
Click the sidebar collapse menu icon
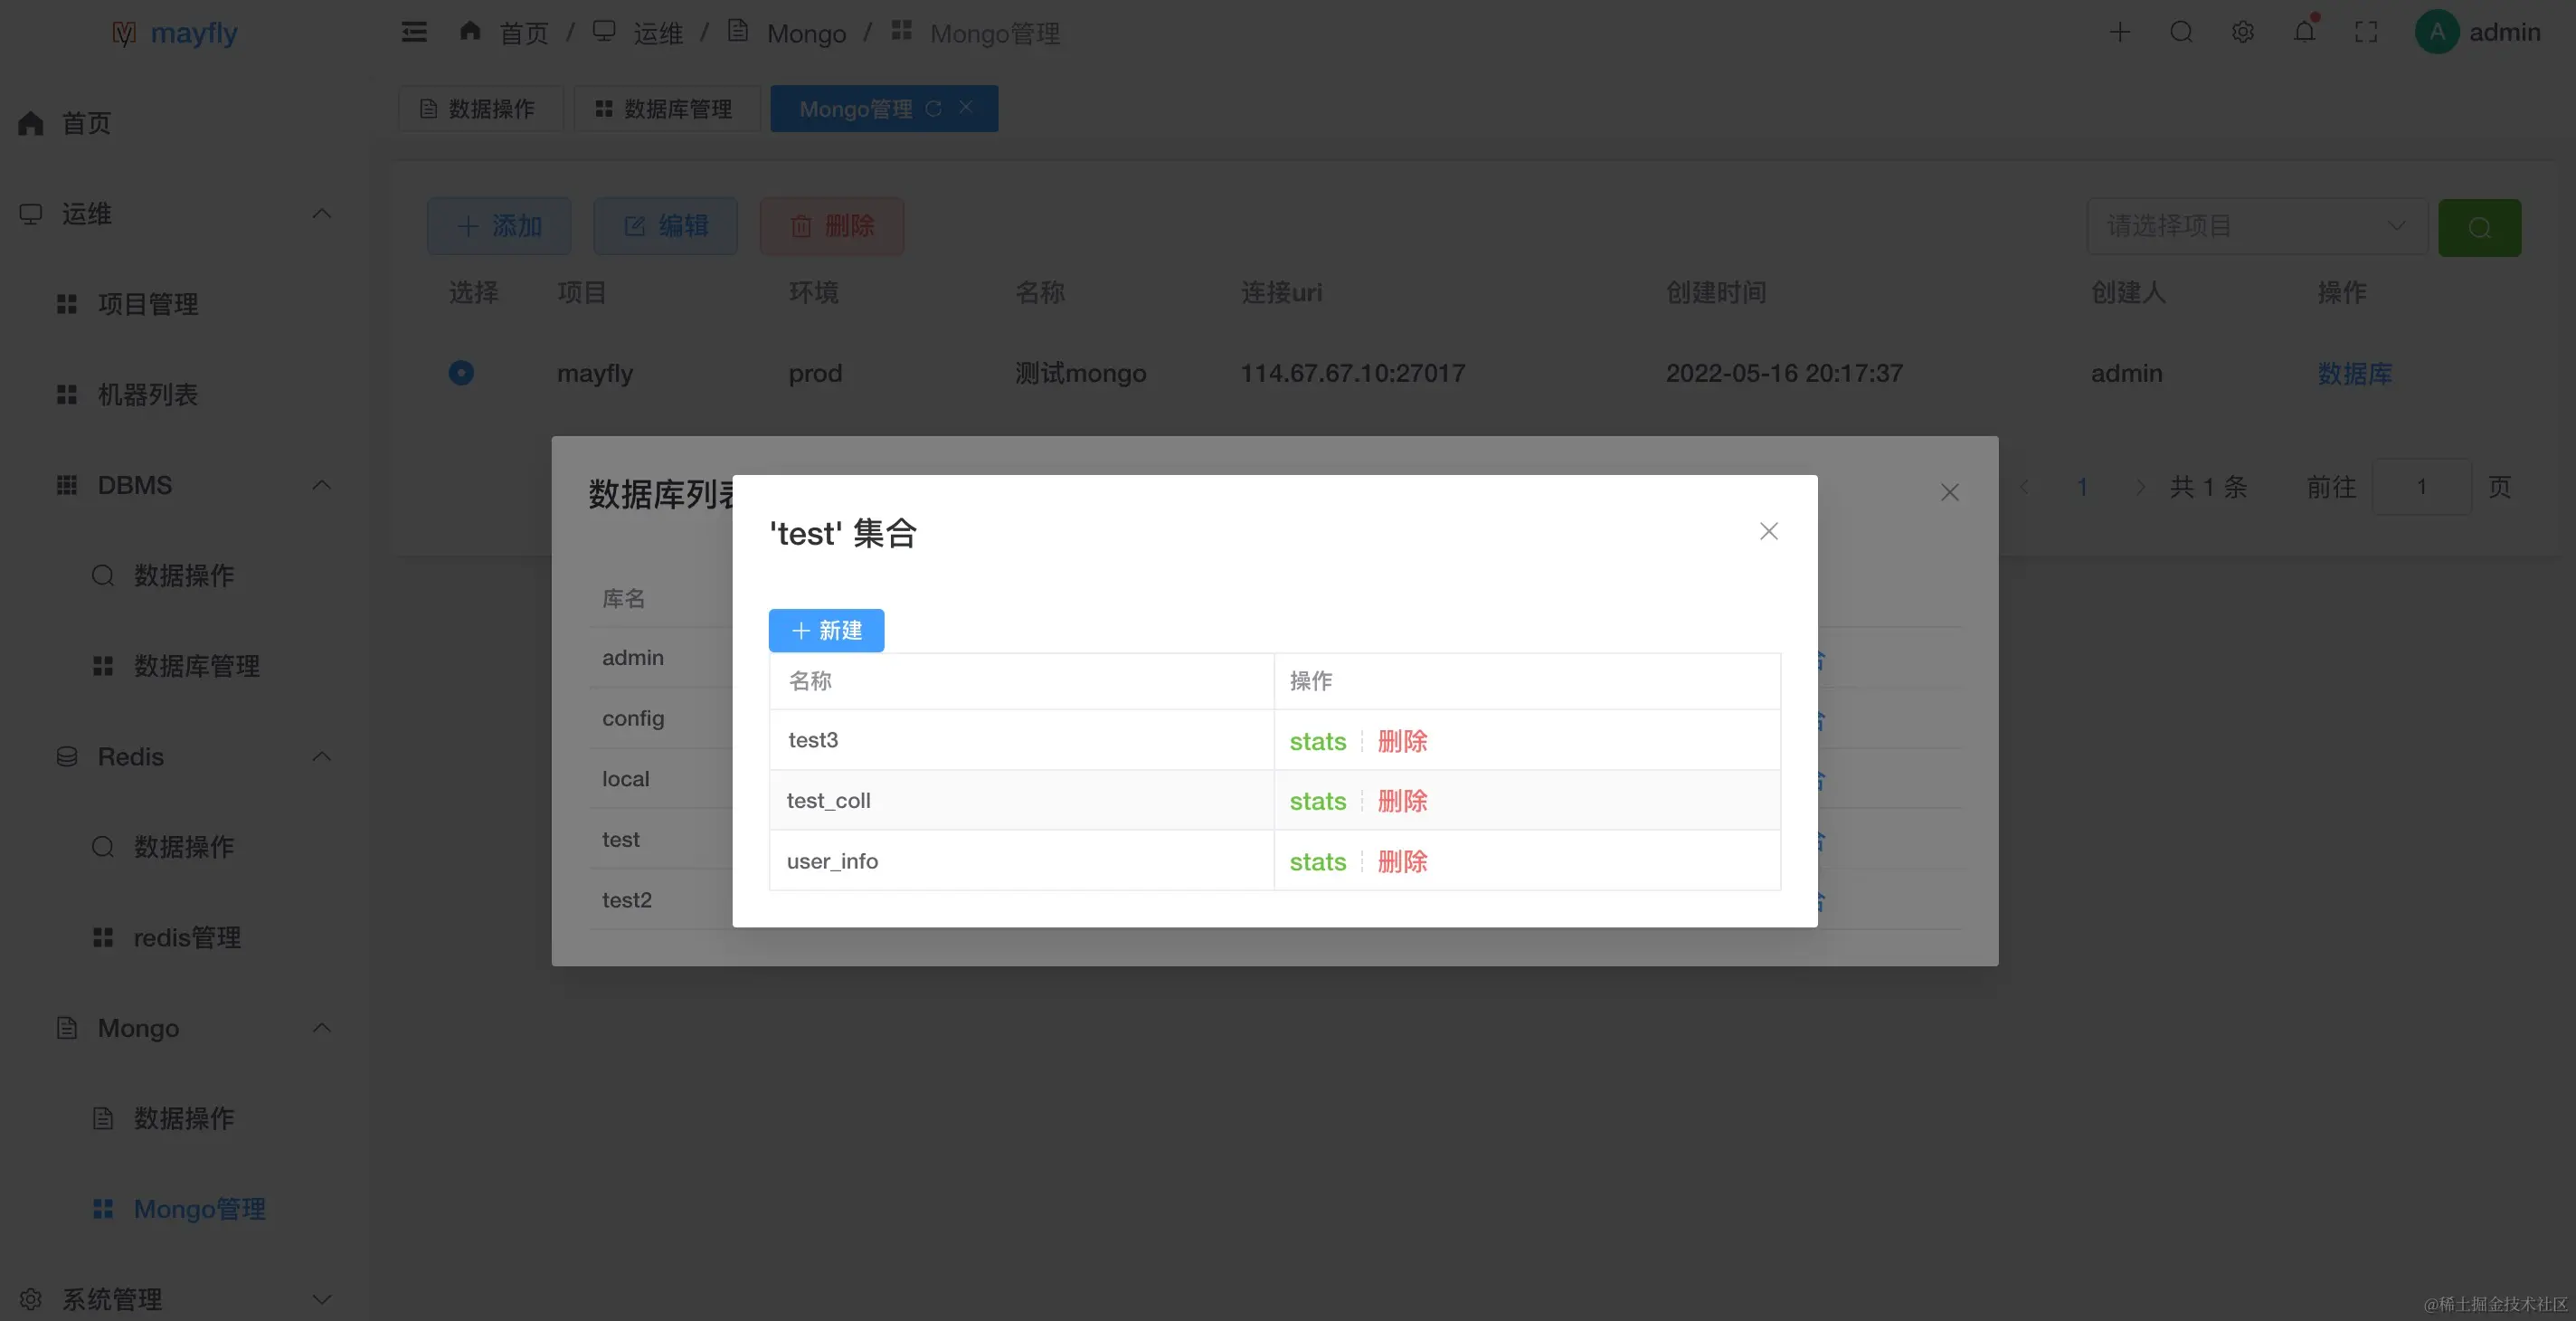(x=414, y=32)
